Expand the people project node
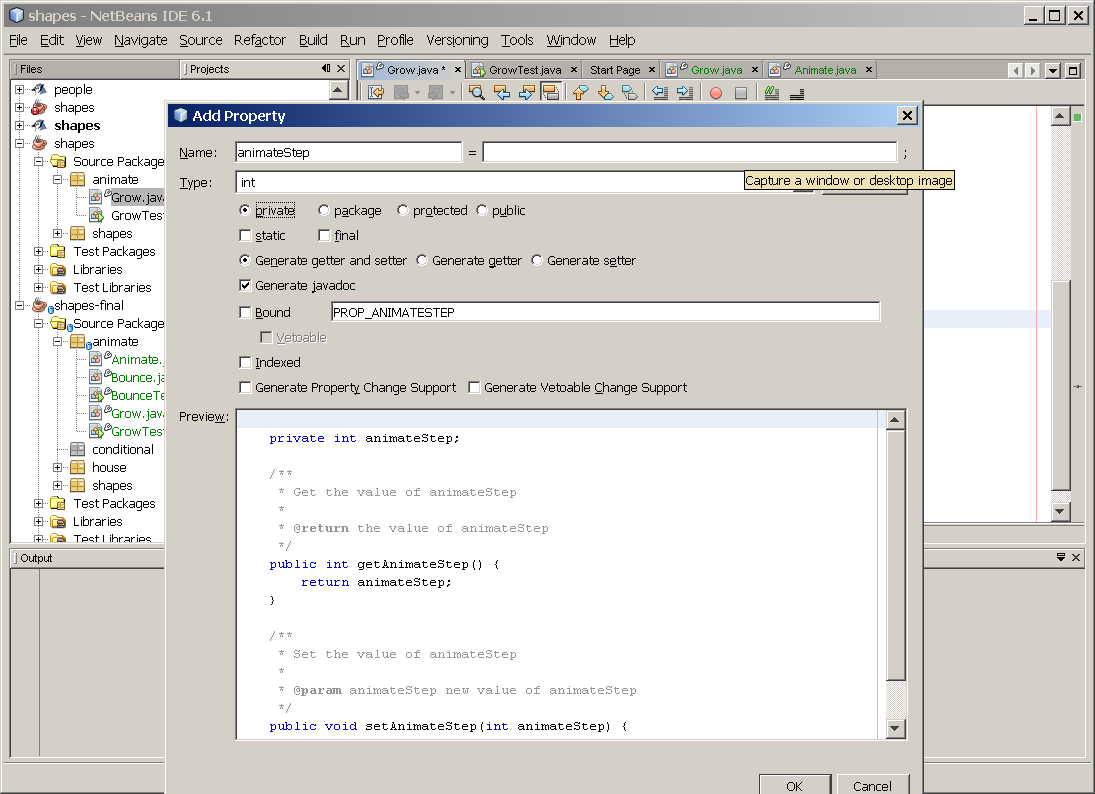This screenshot has height=794, width=1095. coord(20,90)
